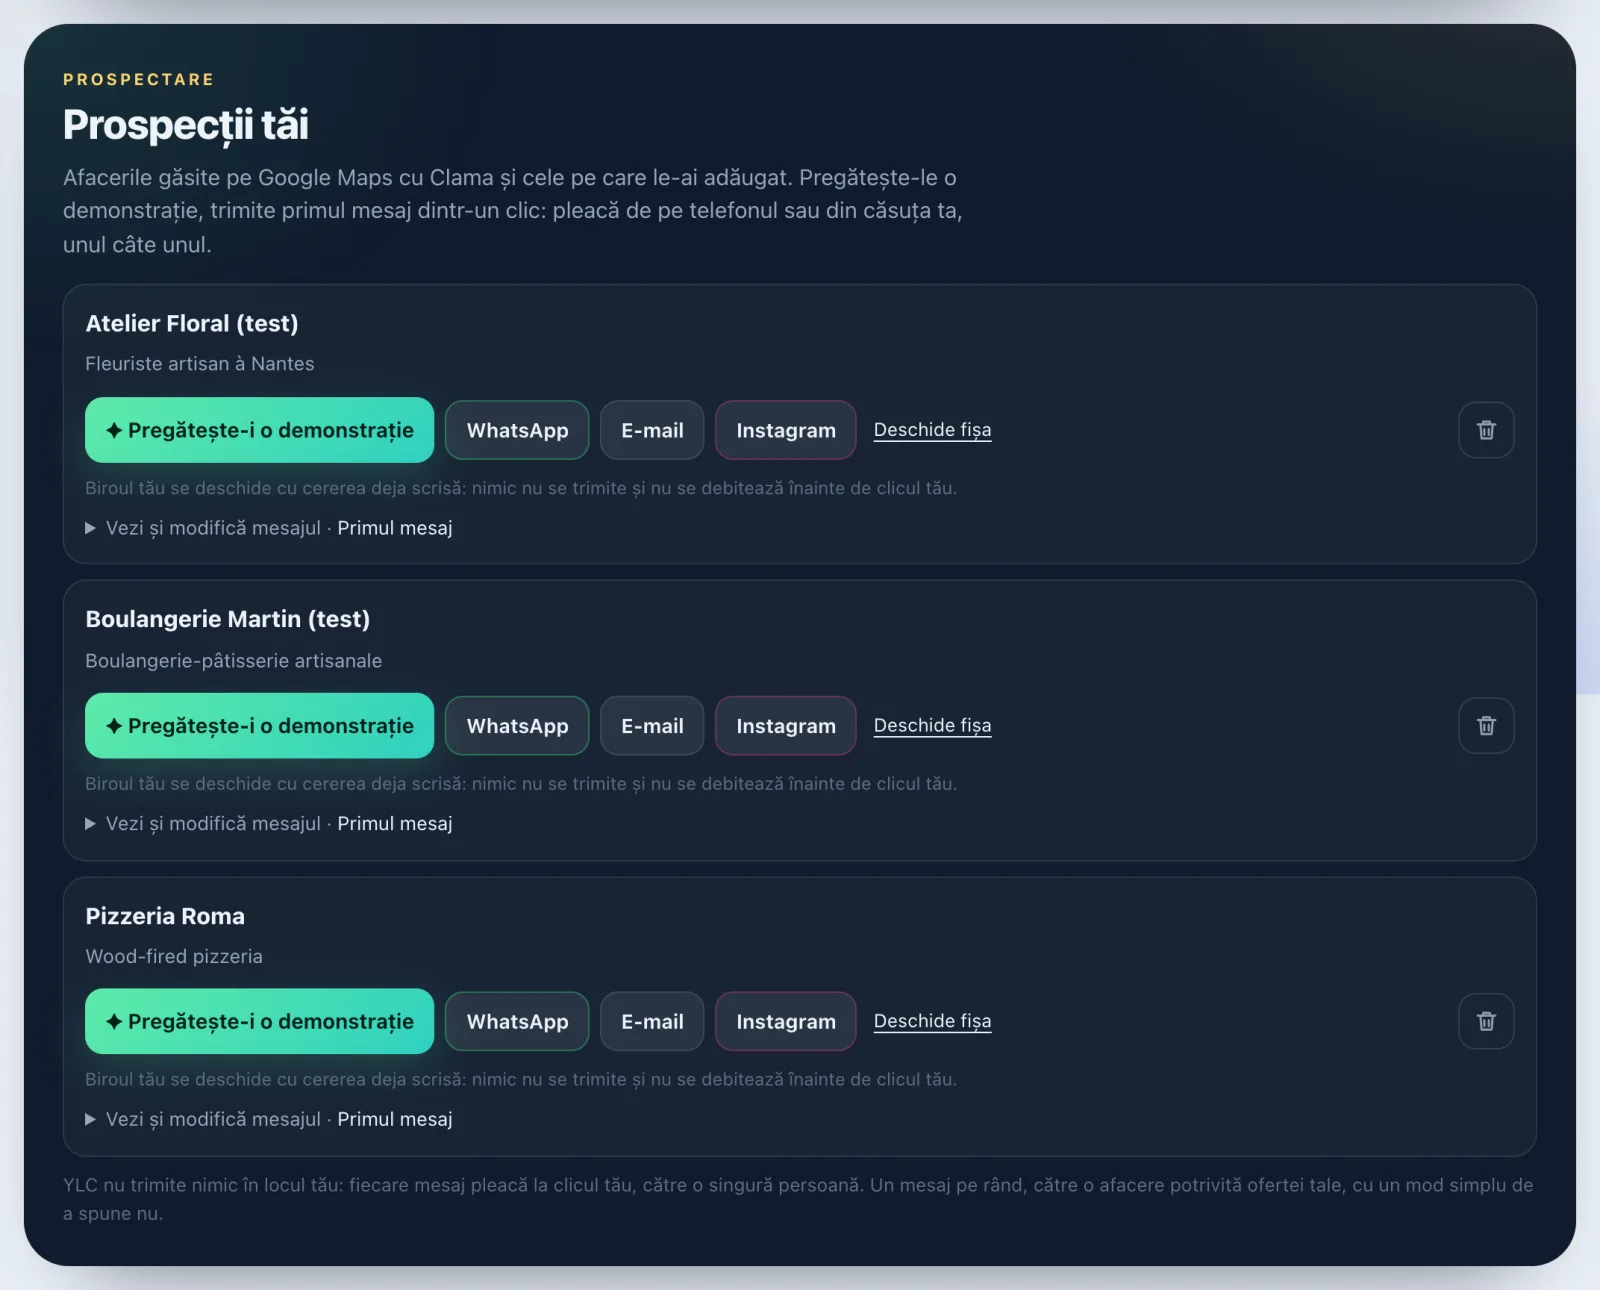
Task: Select the Boulangerie Martin (test) title
Action: 228,620
